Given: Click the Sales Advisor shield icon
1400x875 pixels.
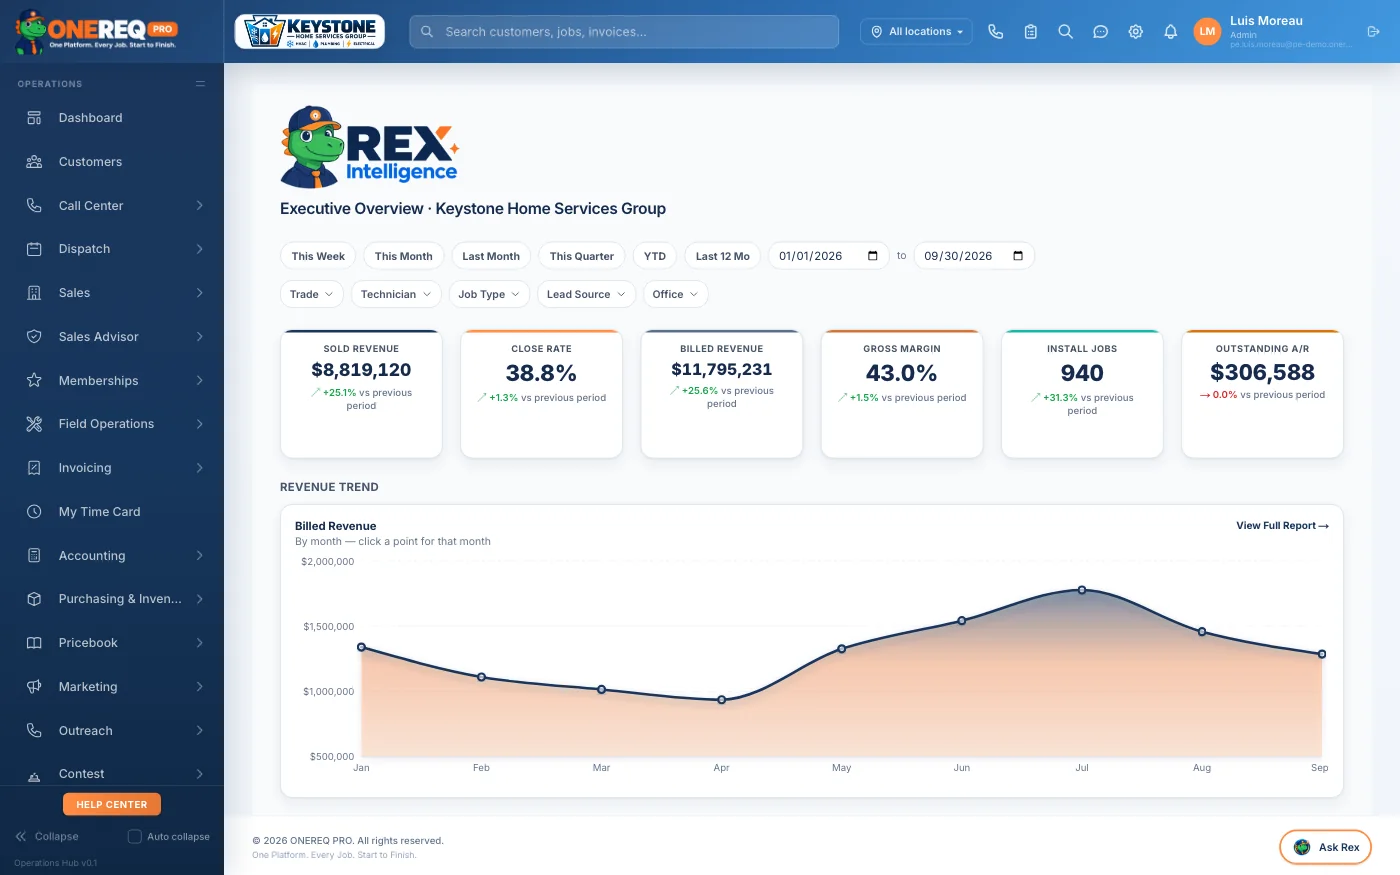Looking at the screenshot, I should coord(34,337).
